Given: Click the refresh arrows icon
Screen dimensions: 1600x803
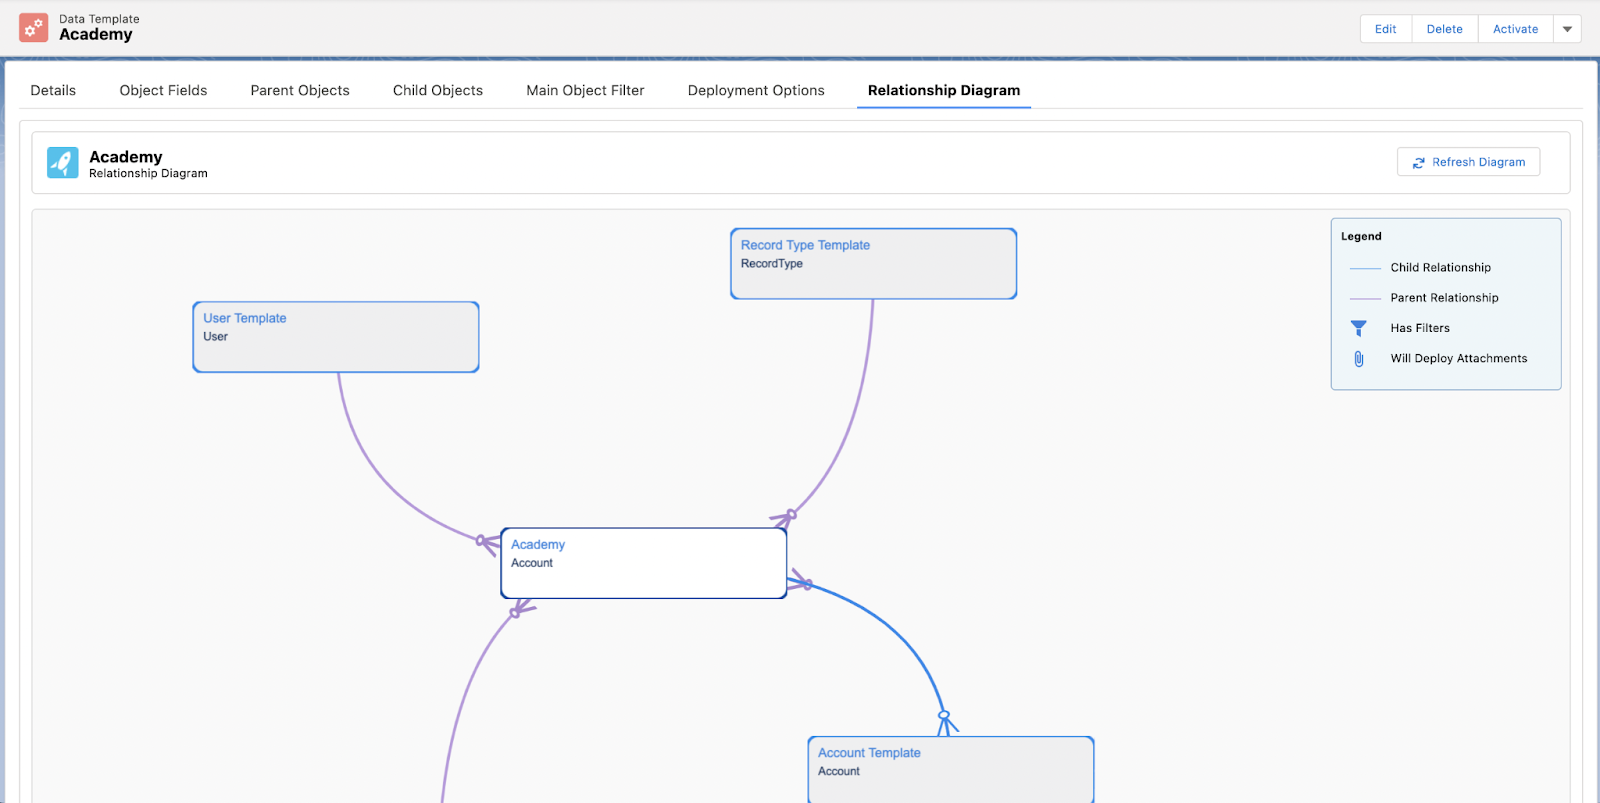Looking at the screenshot, I should tap(1418, 163).
